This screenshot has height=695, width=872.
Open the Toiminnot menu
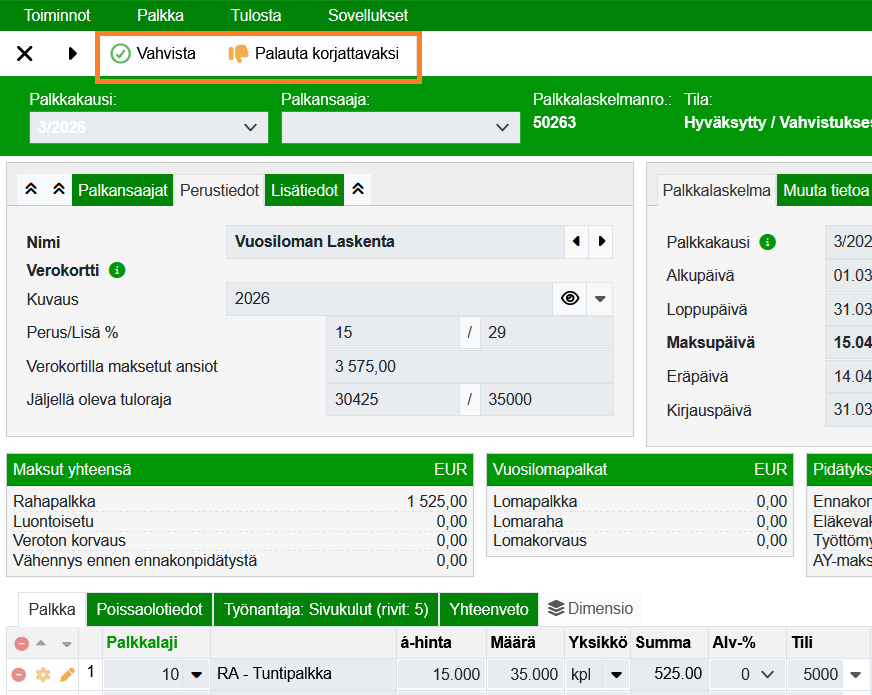pyautogui.click(x=56, y=15)
